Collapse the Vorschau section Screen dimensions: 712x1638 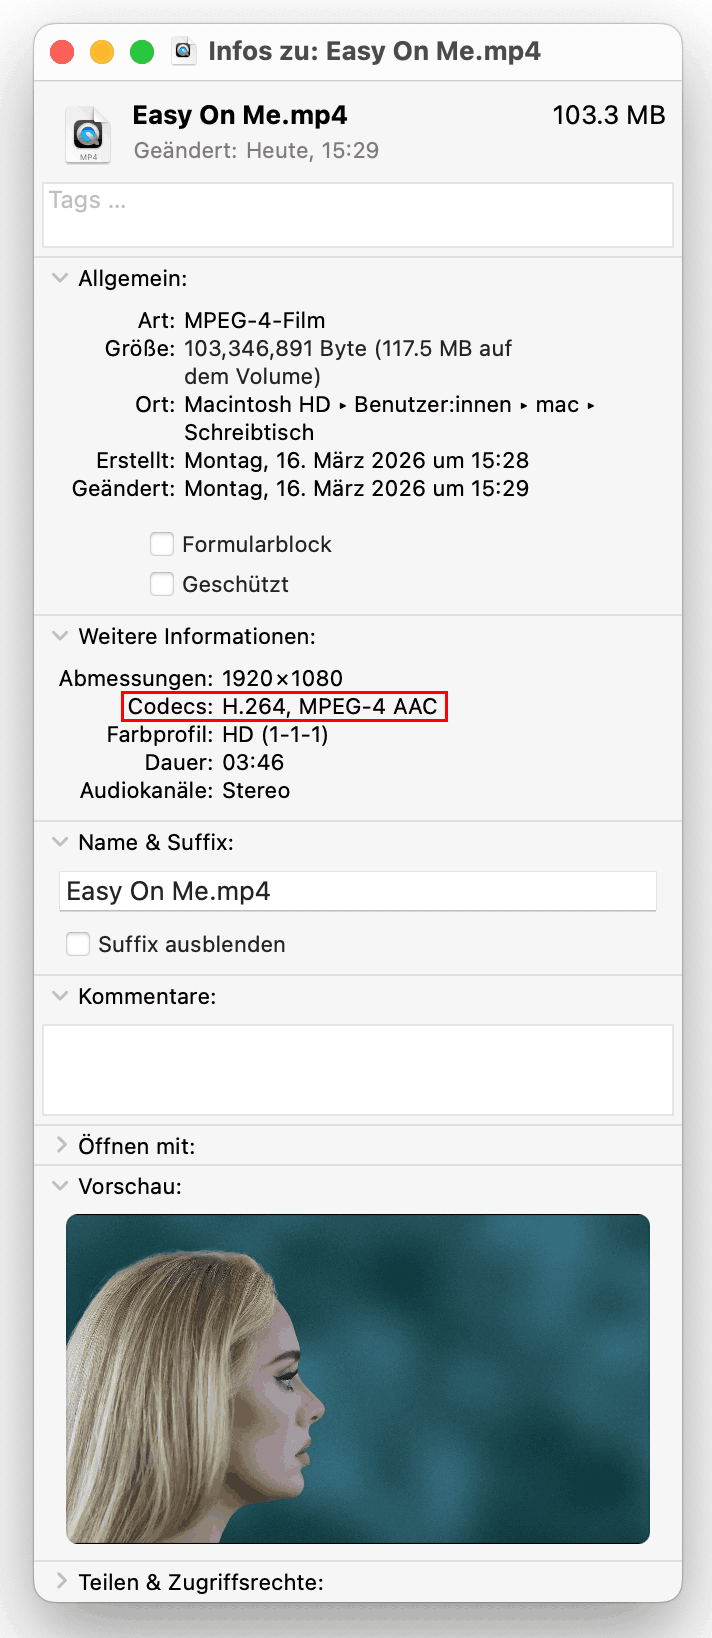[x=60, y=1186]
